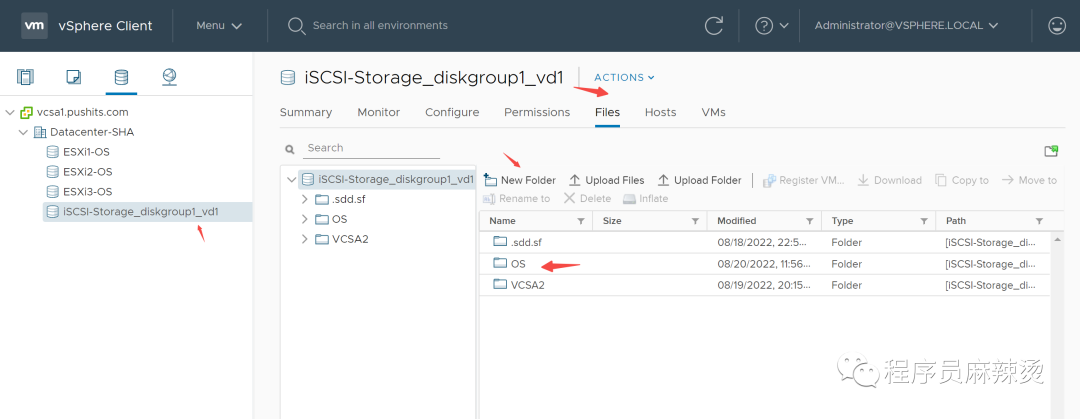Image resolution: width=1080 pixels, height=419 pixels.
Task: Open the Networking inventory icon
Action: click(x=169, y=76)
